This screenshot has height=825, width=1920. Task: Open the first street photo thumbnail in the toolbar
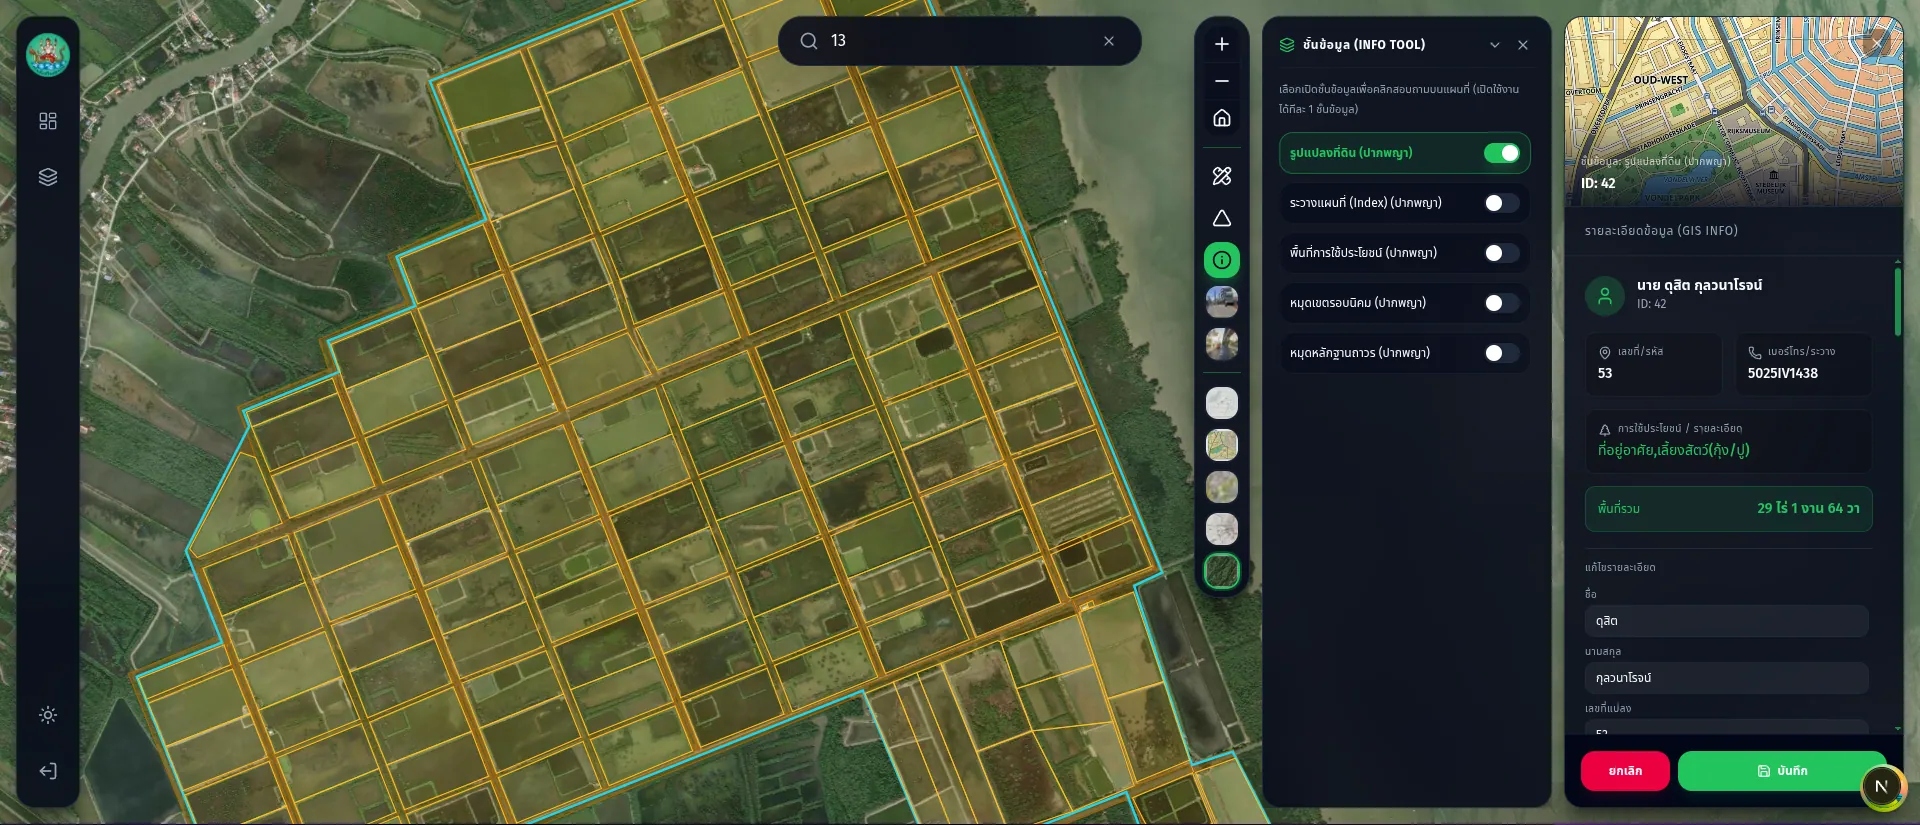point(1222,302)
